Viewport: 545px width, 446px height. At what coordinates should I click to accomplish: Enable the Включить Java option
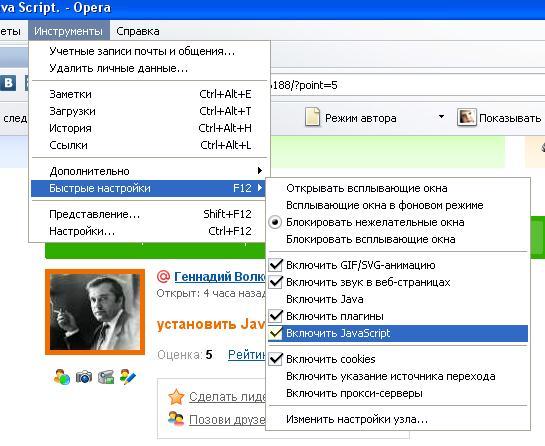398,299
